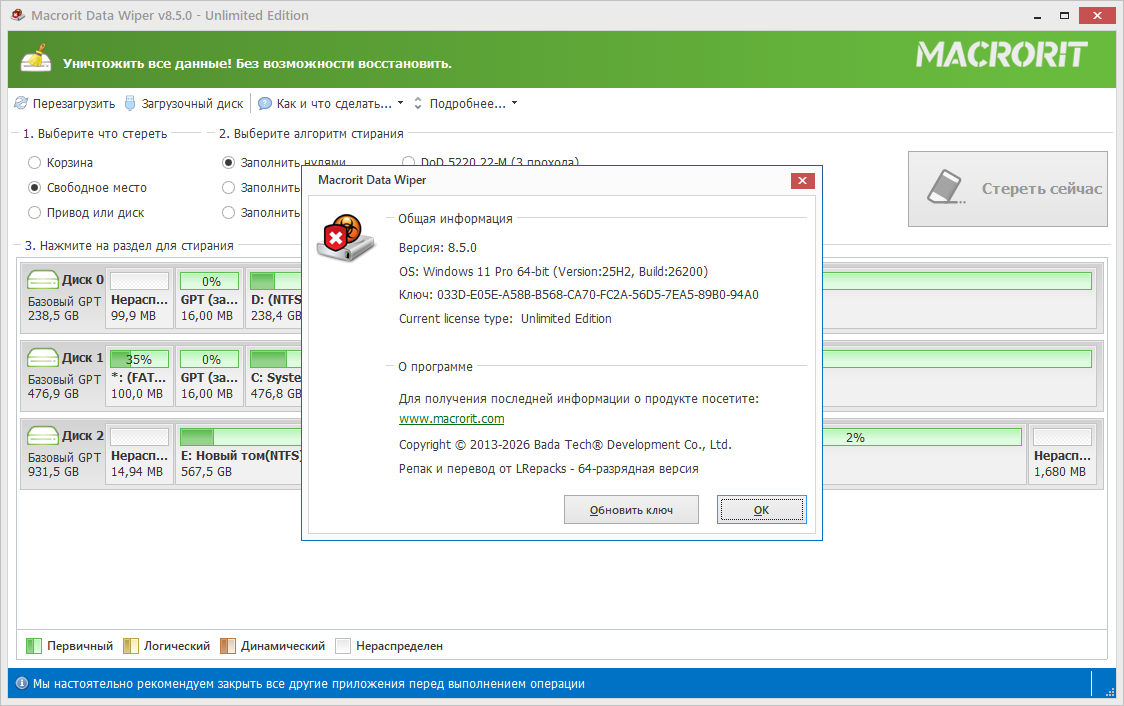
Task: Select the Диск 2 drive icon
Action: point(42,436)
